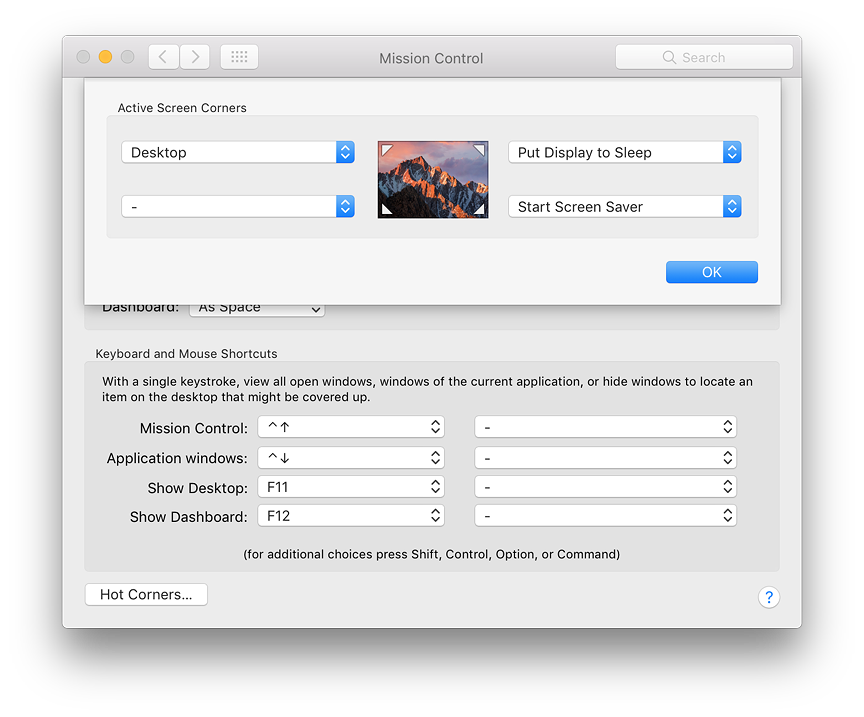Click the Active Screen Corners heading
The height and width of the screenshot is (717, 864).
tap(182, 108)
